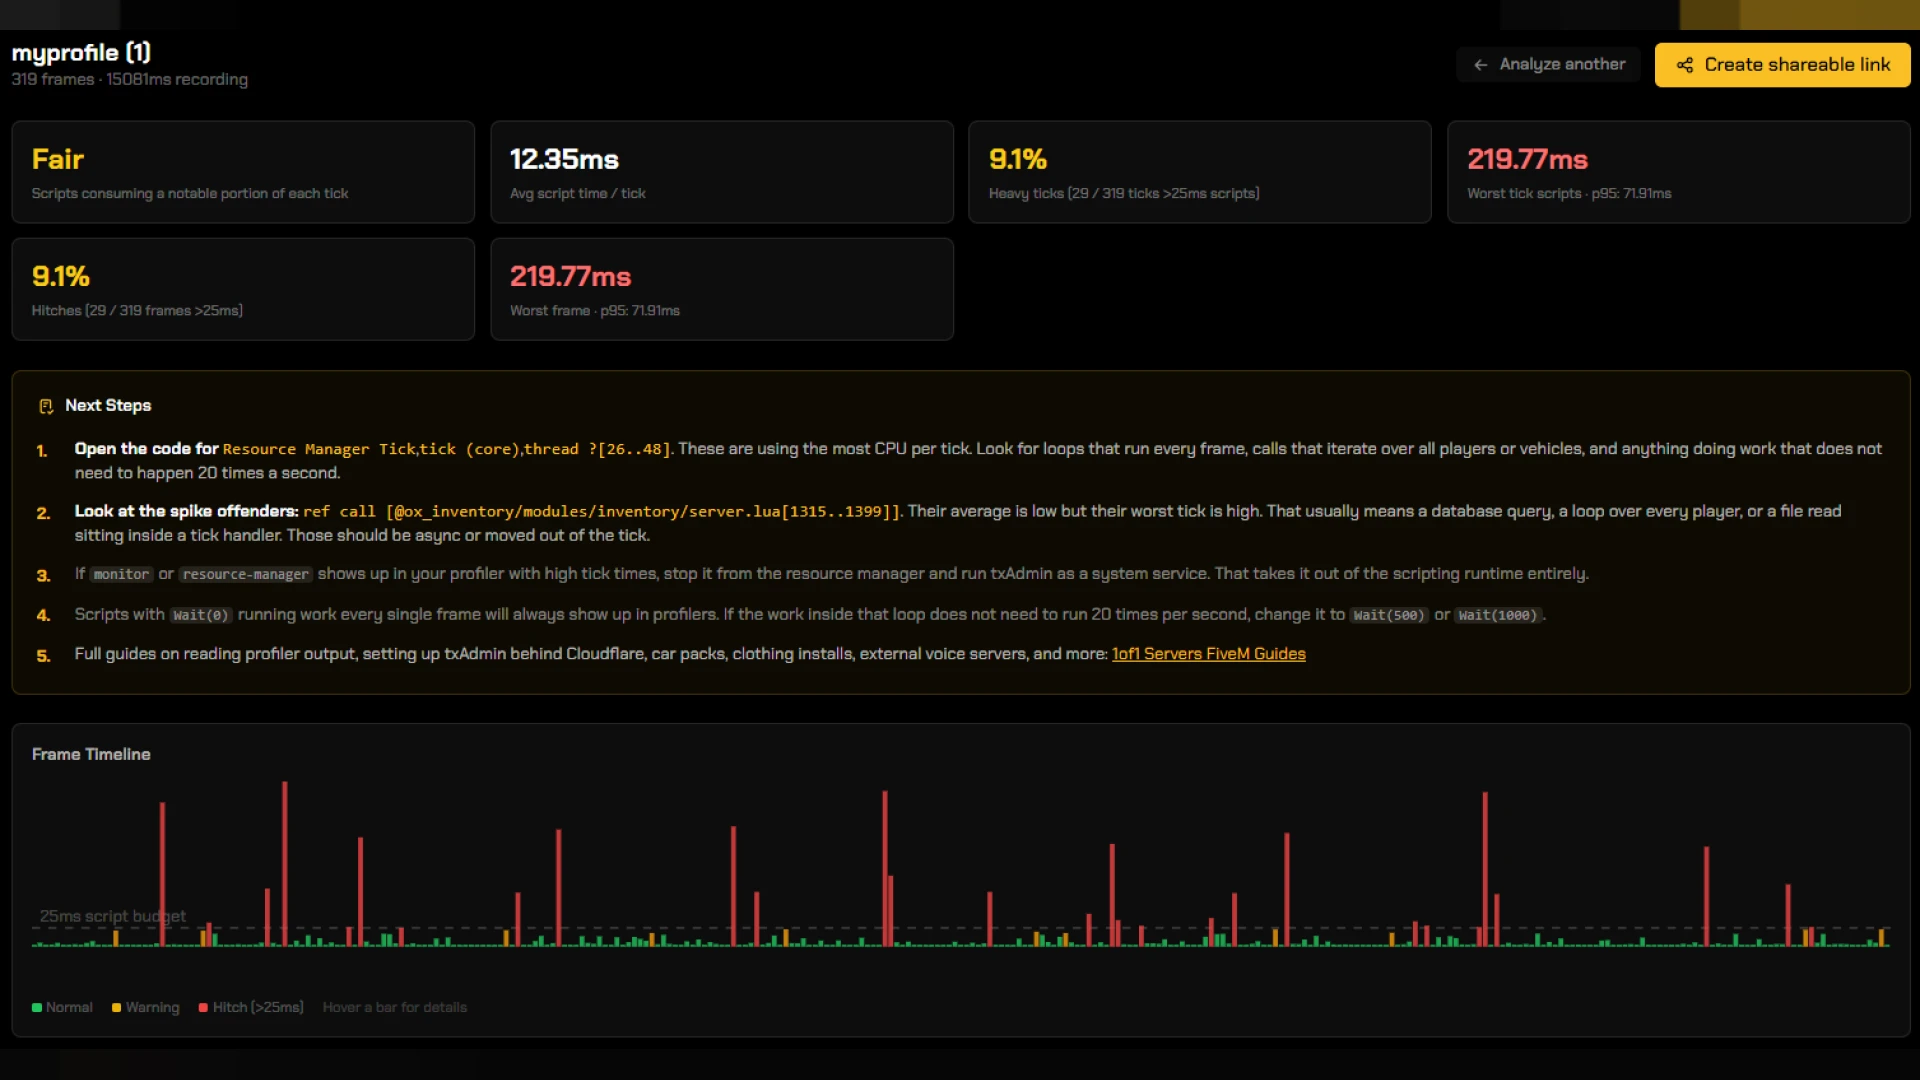Click the 'Avg script time / tick' label
1920x1080 pixels.
[578, 194]
